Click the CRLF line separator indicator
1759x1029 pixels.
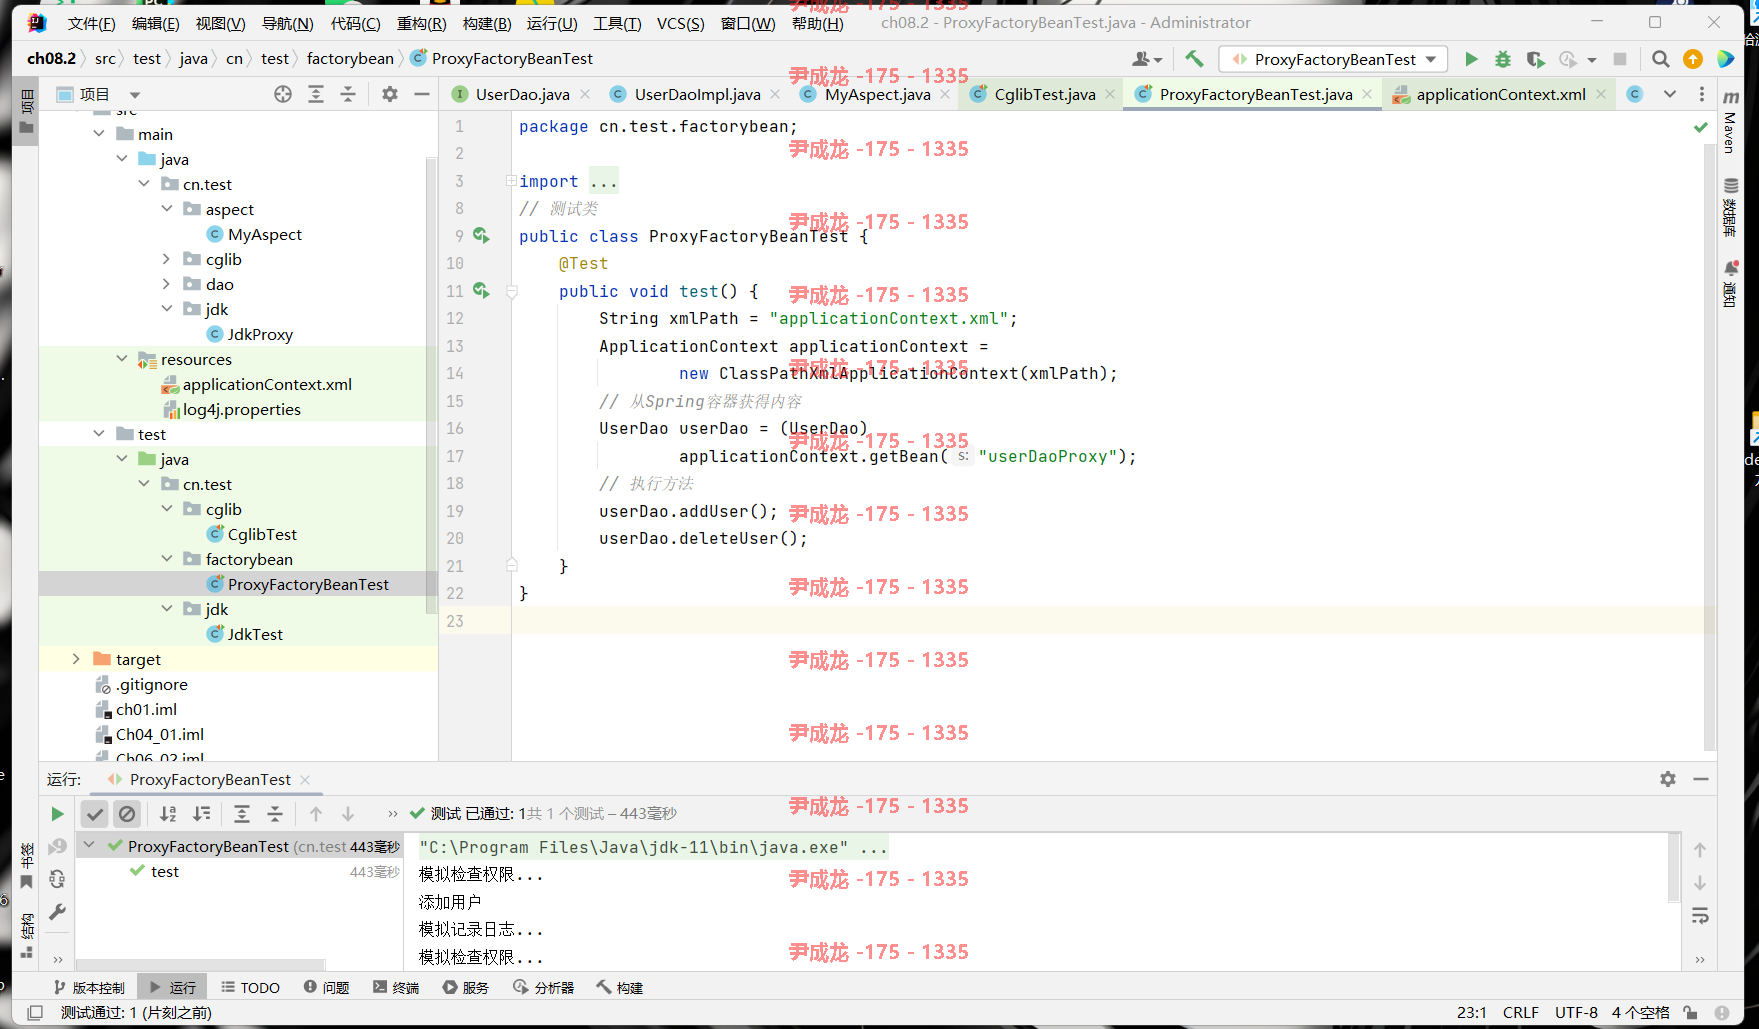pyautogui.click(x=1521, y=1013)
